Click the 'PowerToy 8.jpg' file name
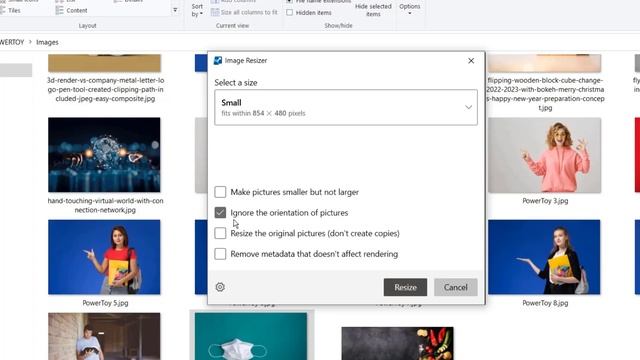 [545, 303]
